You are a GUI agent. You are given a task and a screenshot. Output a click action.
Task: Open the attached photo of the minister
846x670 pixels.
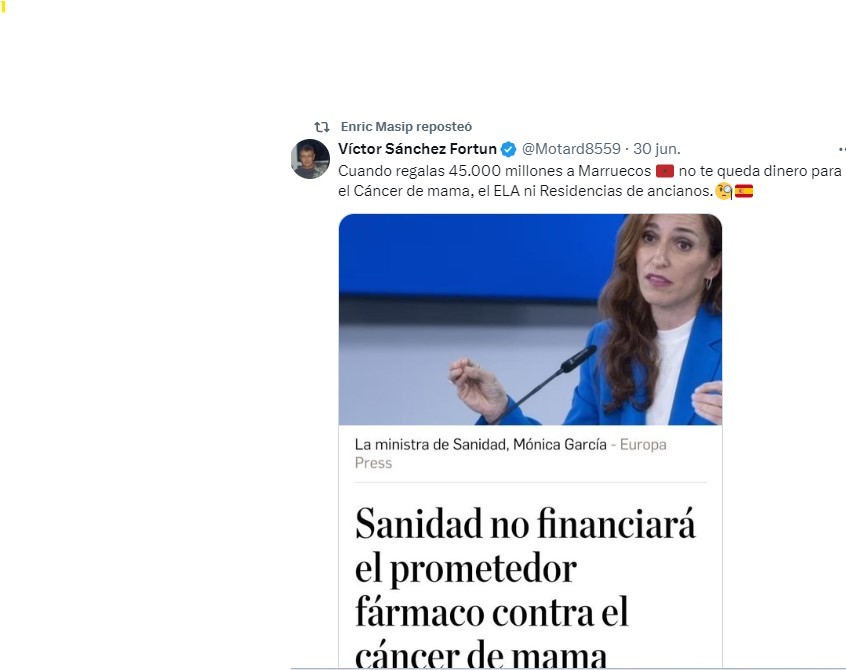click(x=530, y=319)
